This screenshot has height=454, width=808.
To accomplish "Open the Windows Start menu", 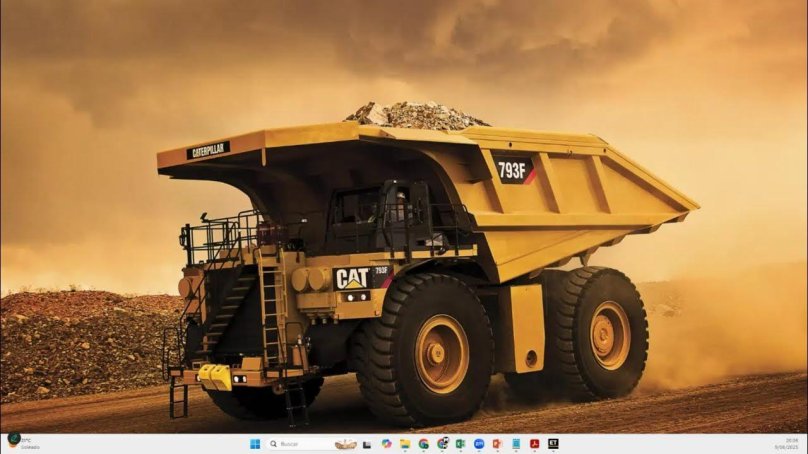I will [x=254, y=443].
